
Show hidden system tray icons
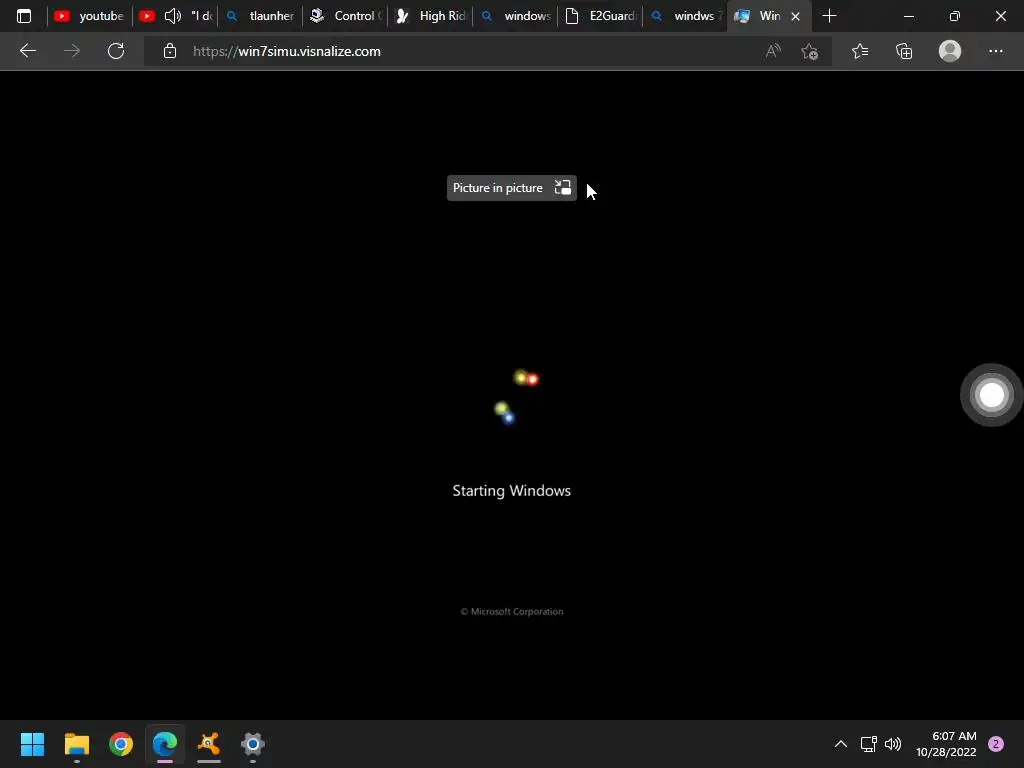(x=840, y=744)
